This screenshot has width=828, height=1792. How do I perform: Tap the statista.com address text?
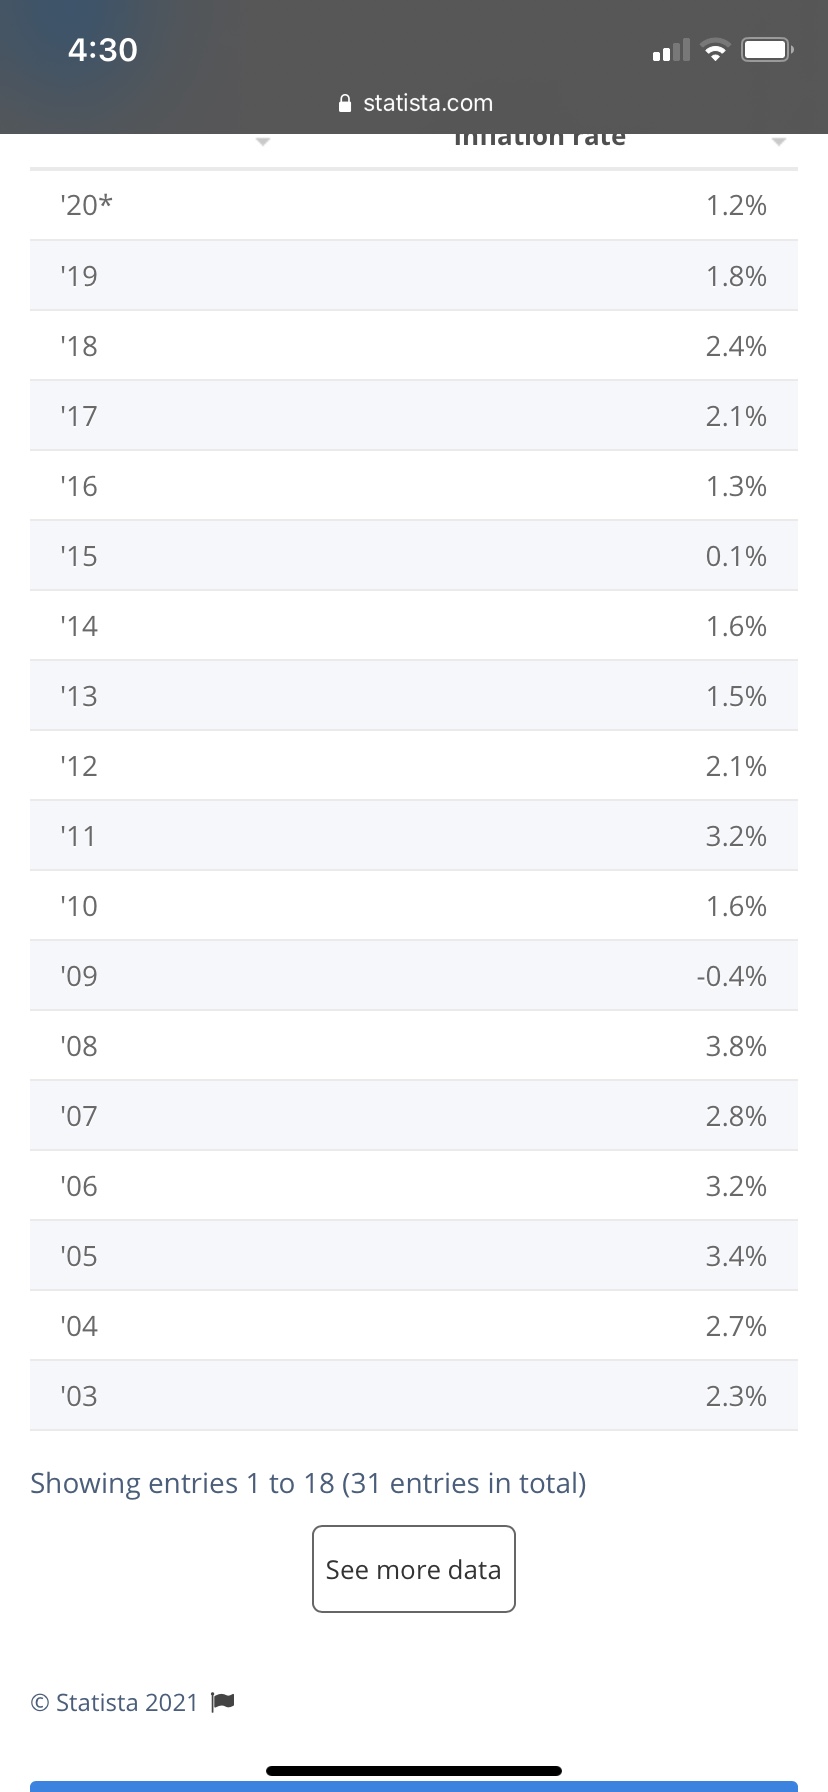(428, 103)
